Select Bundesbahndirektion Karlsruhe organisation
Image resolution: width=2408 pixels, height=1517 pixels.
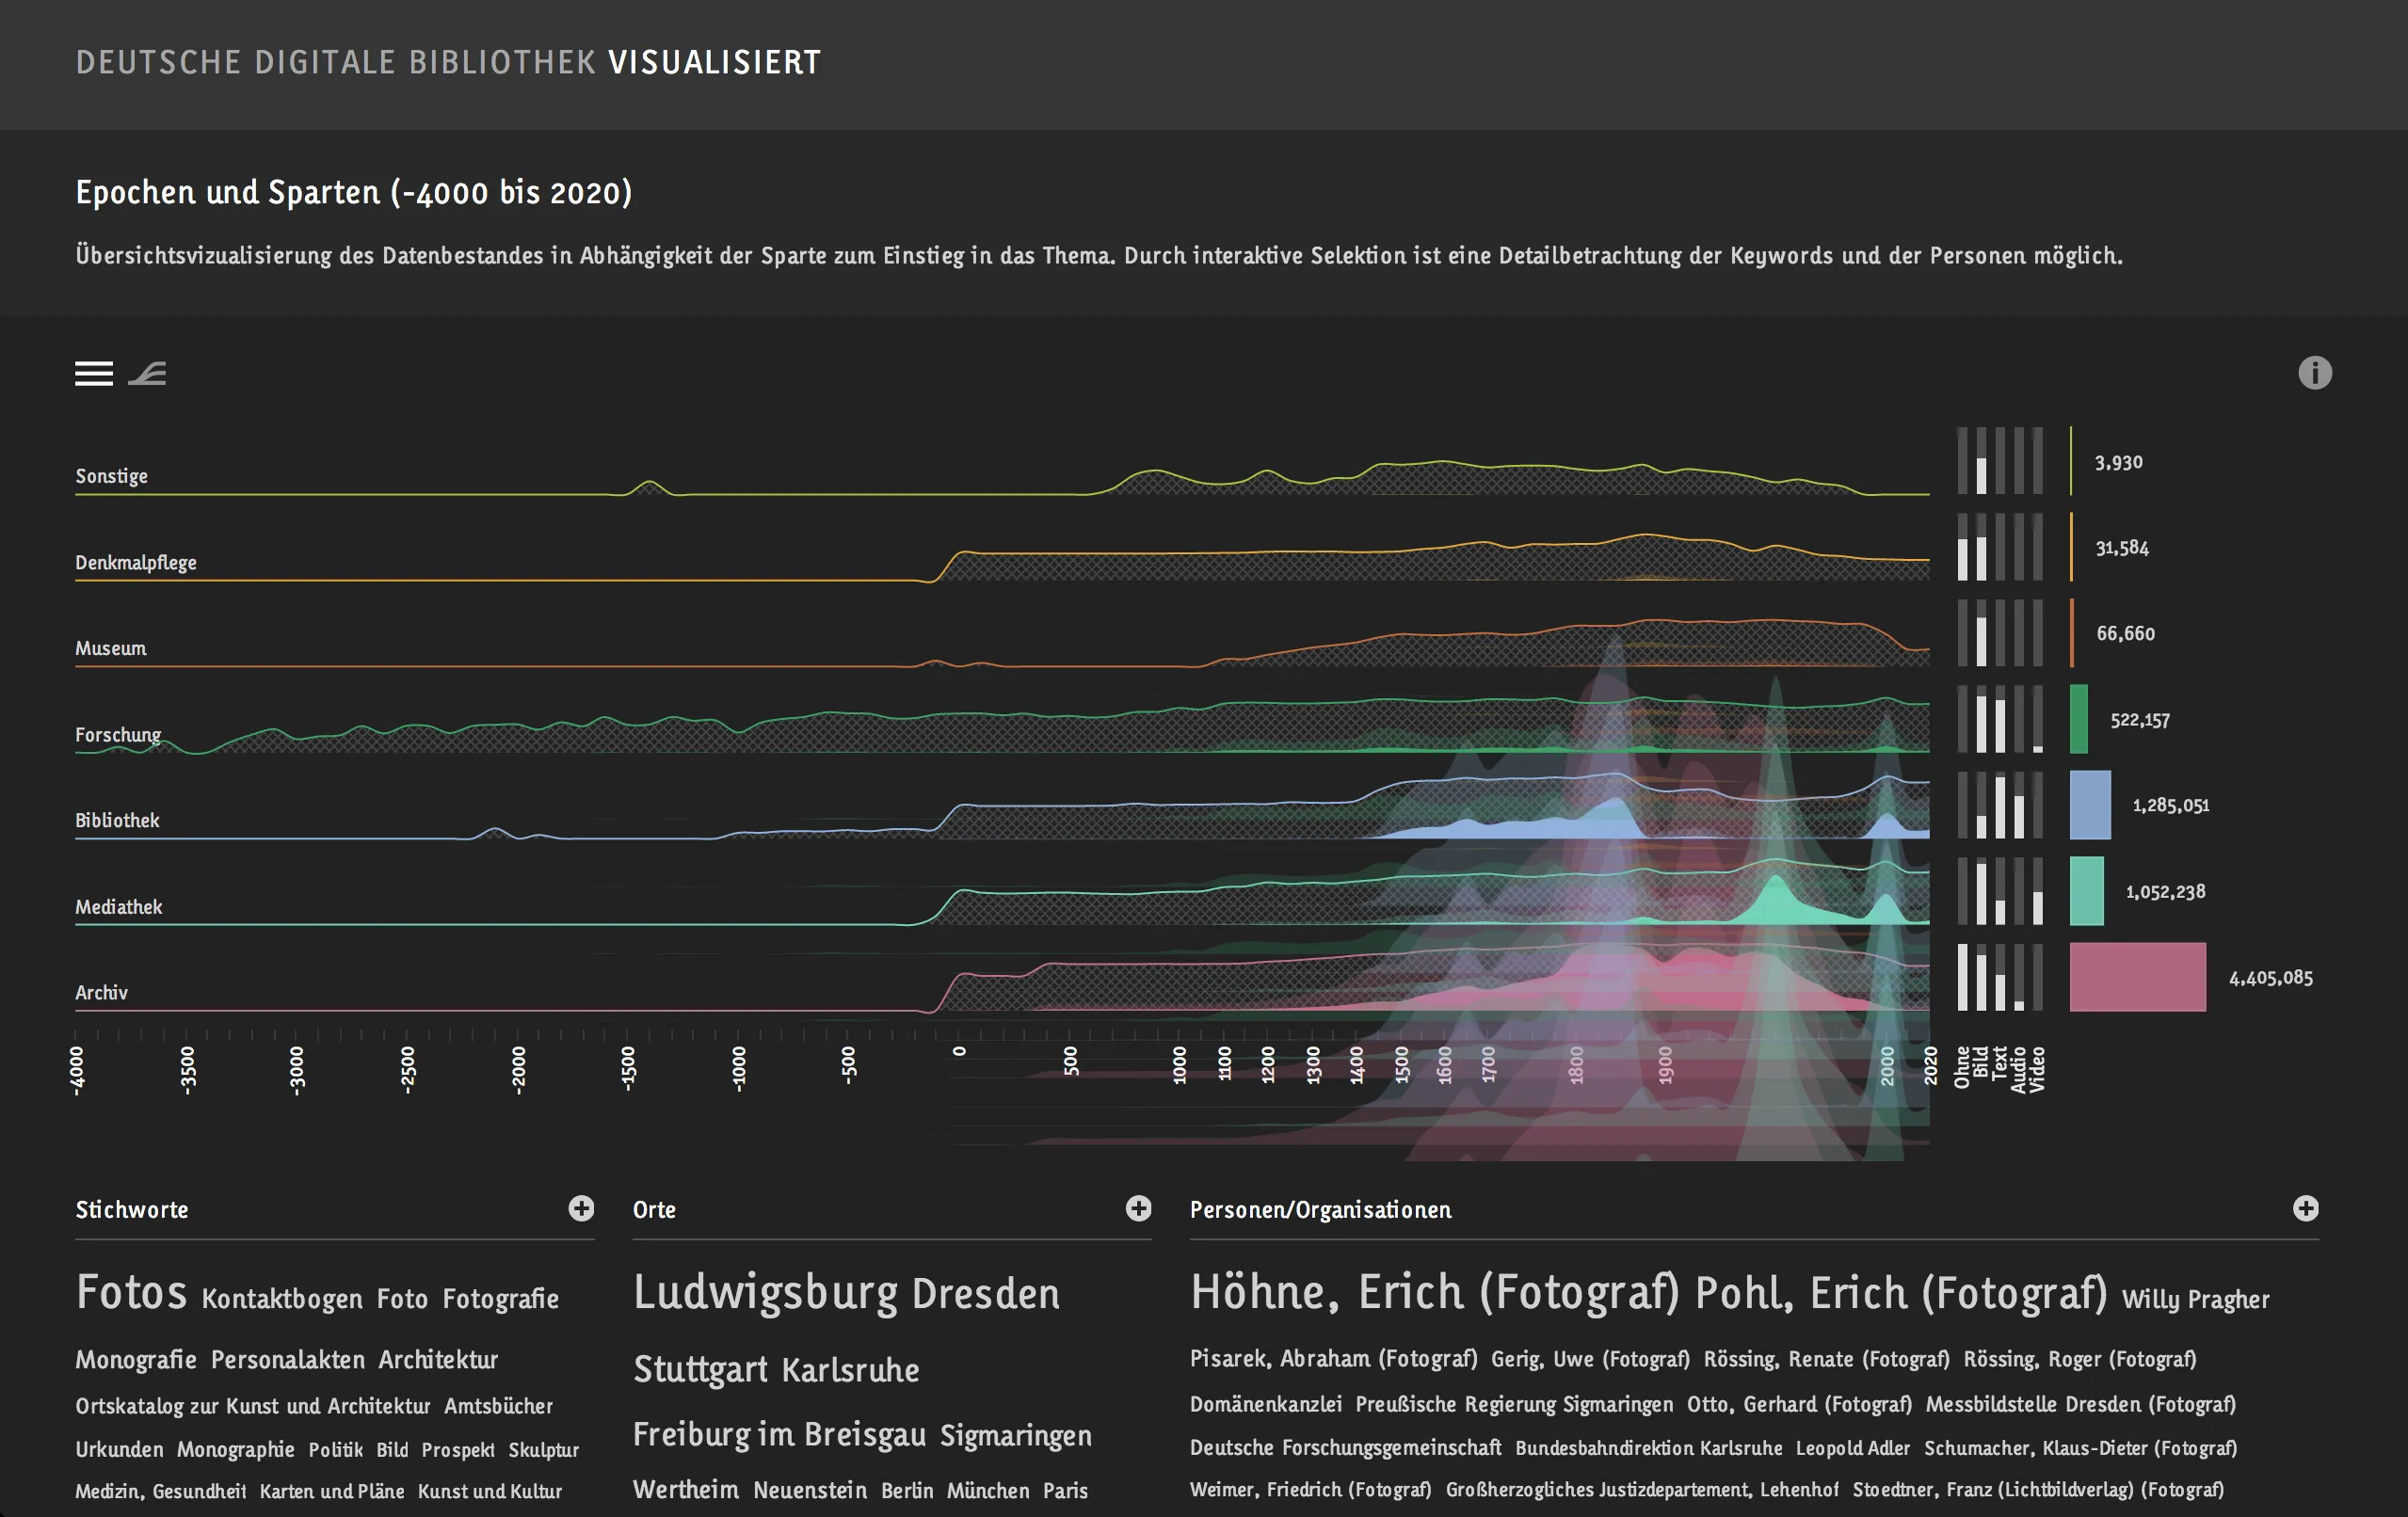1648,1447
